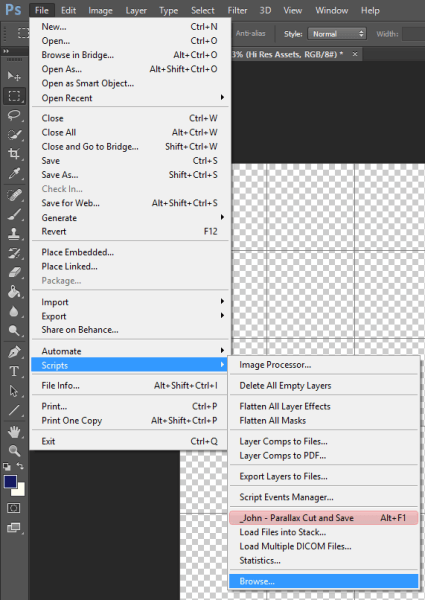Image resolution: width=425 pixels, height=600 pixels.
Task: Expand the Automate submenu
Action: point(130,351)
